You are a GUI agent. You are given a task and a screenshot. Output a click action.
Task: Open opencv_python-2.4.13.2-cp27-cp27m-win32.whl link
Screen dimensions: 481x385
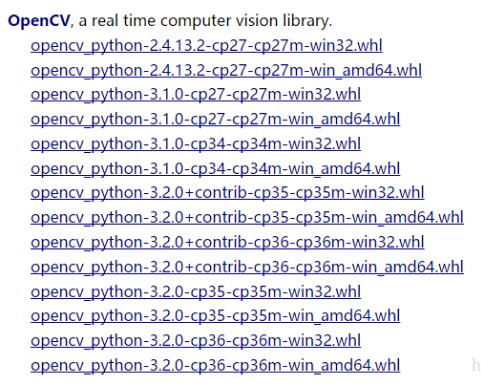(206, 46)
